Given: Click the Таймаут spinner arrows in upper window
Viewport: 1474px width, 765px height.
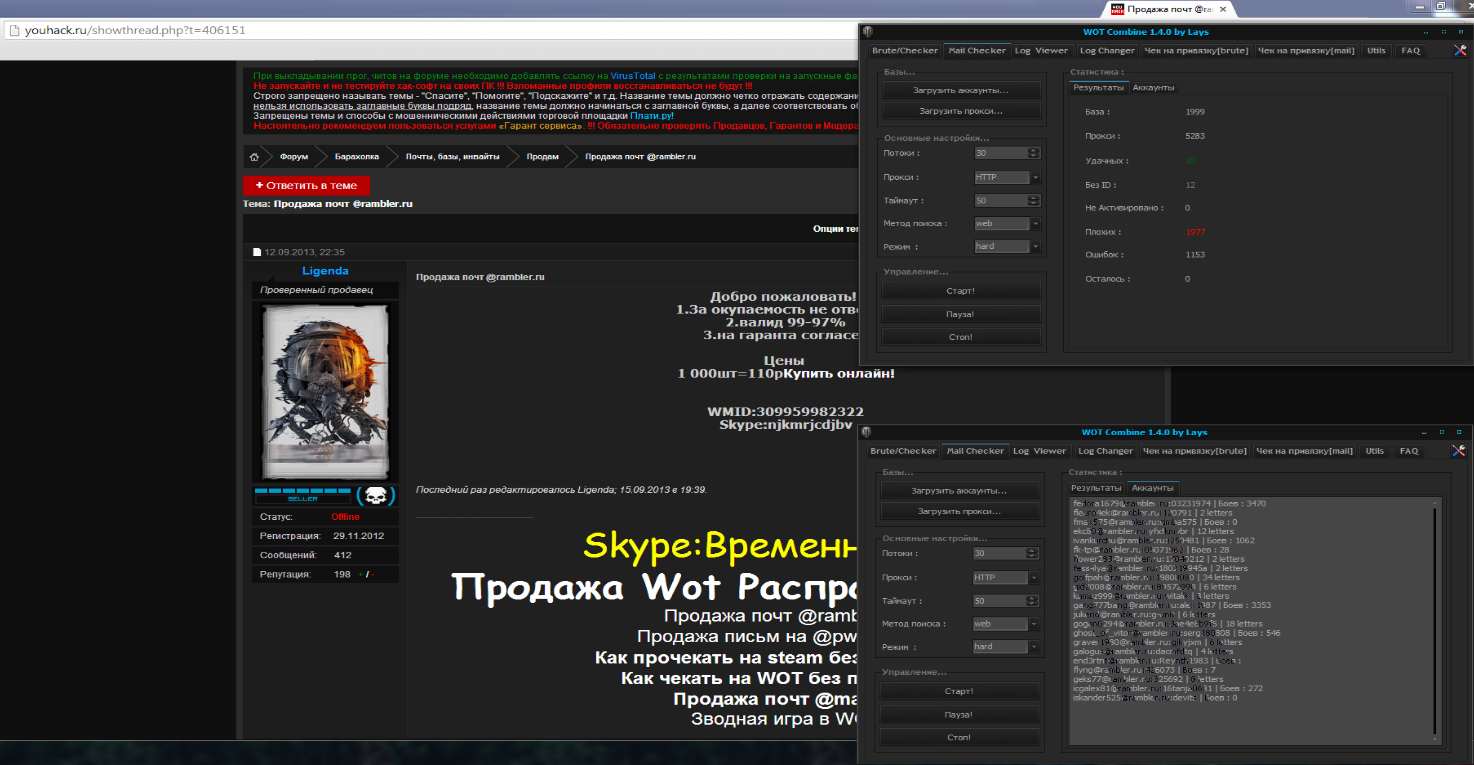Looking at the screenshot, I should pyautogui.click(x=1034, y=201).
